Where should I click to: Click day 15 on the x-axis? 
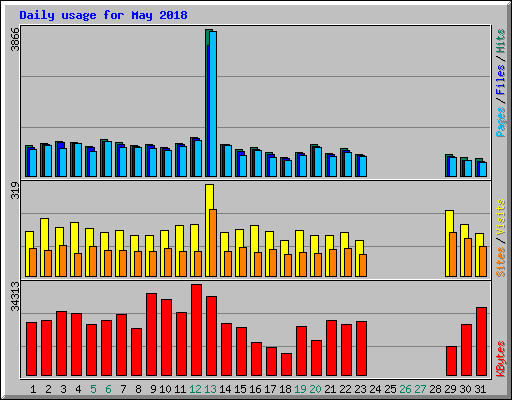240,389
